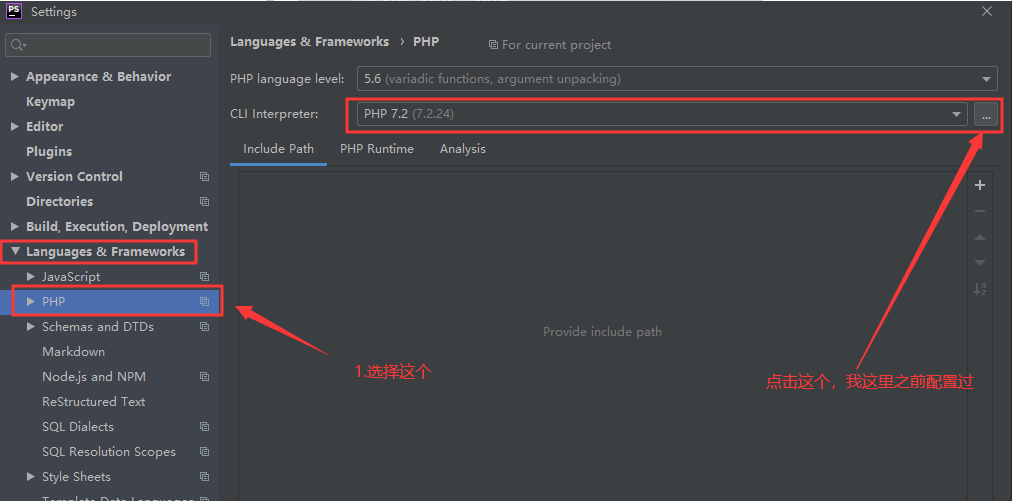The image size is (1013, 501).
Task: Click the project-level icon next to Node.js and NPM
Action: (x=204, y=377)
